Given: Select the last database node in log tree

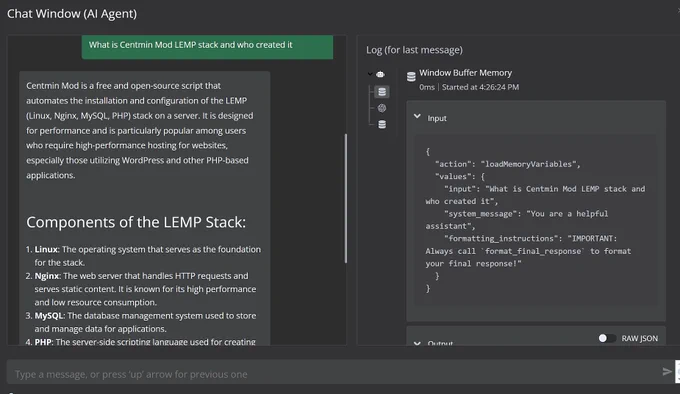Looking at the screenshot, I should tap(382, 124).
